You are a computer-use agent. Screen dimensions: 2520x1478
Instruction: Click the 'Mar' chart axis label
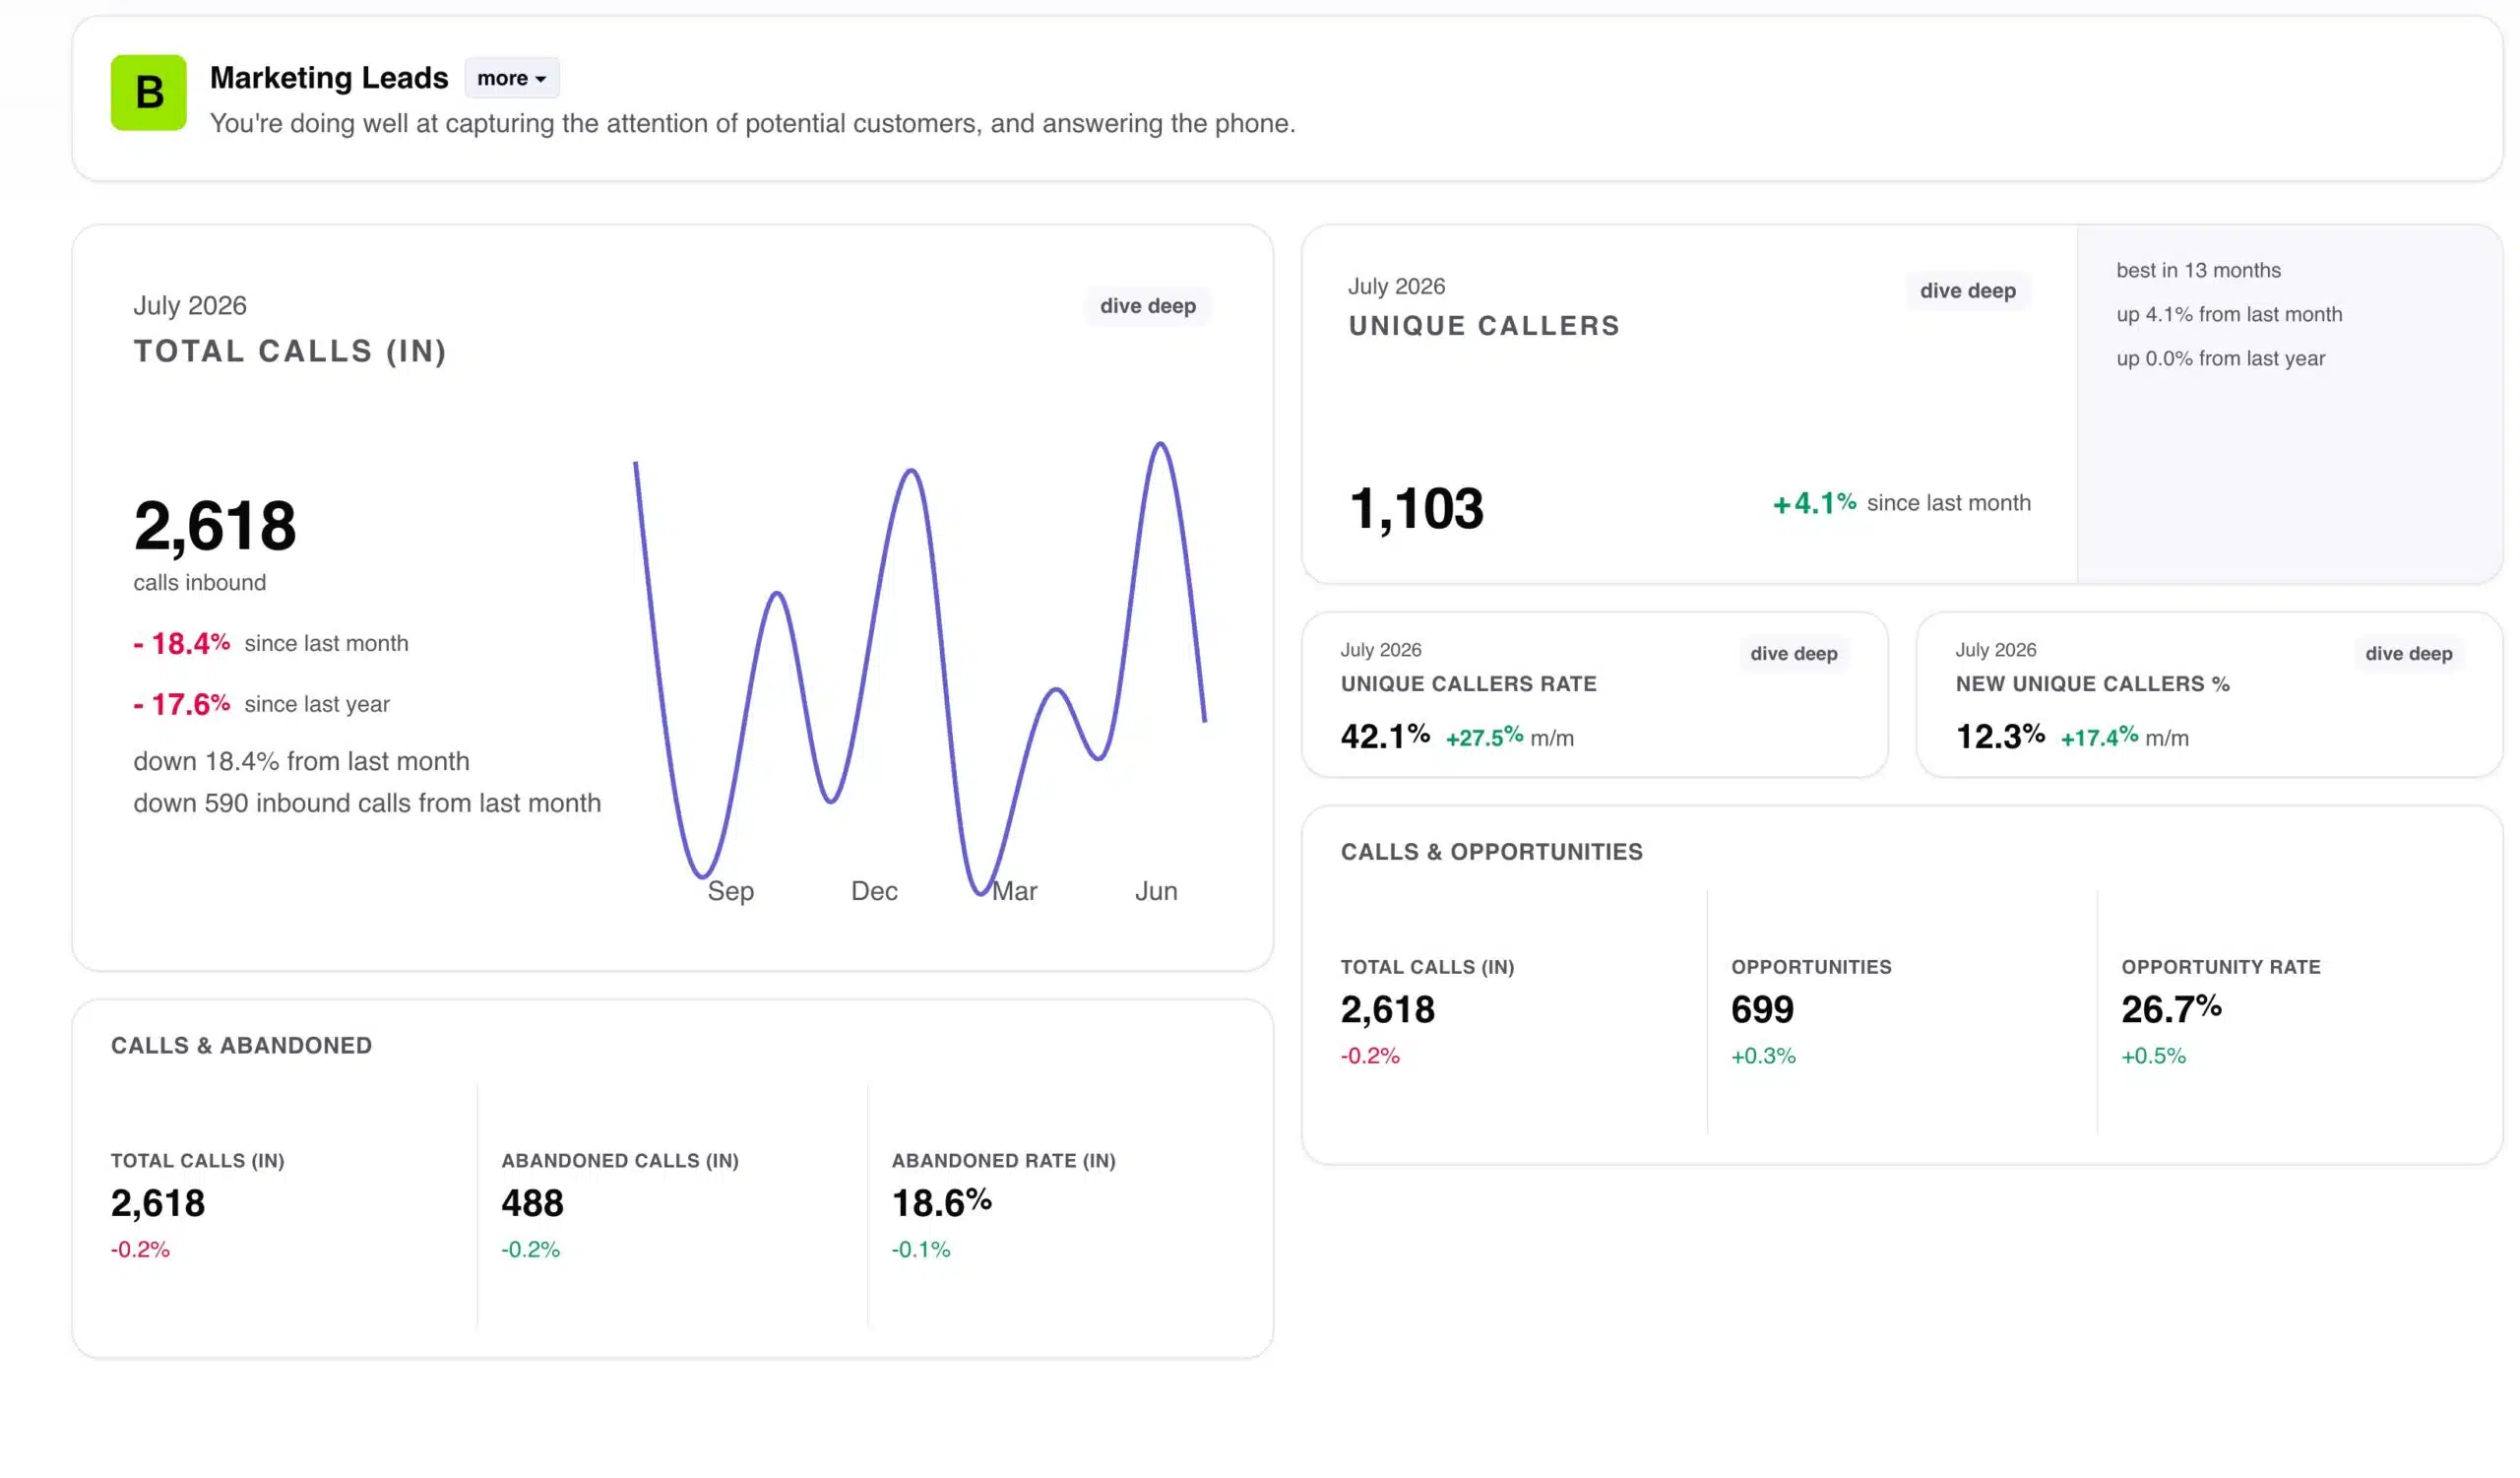tap(1014, 891)
